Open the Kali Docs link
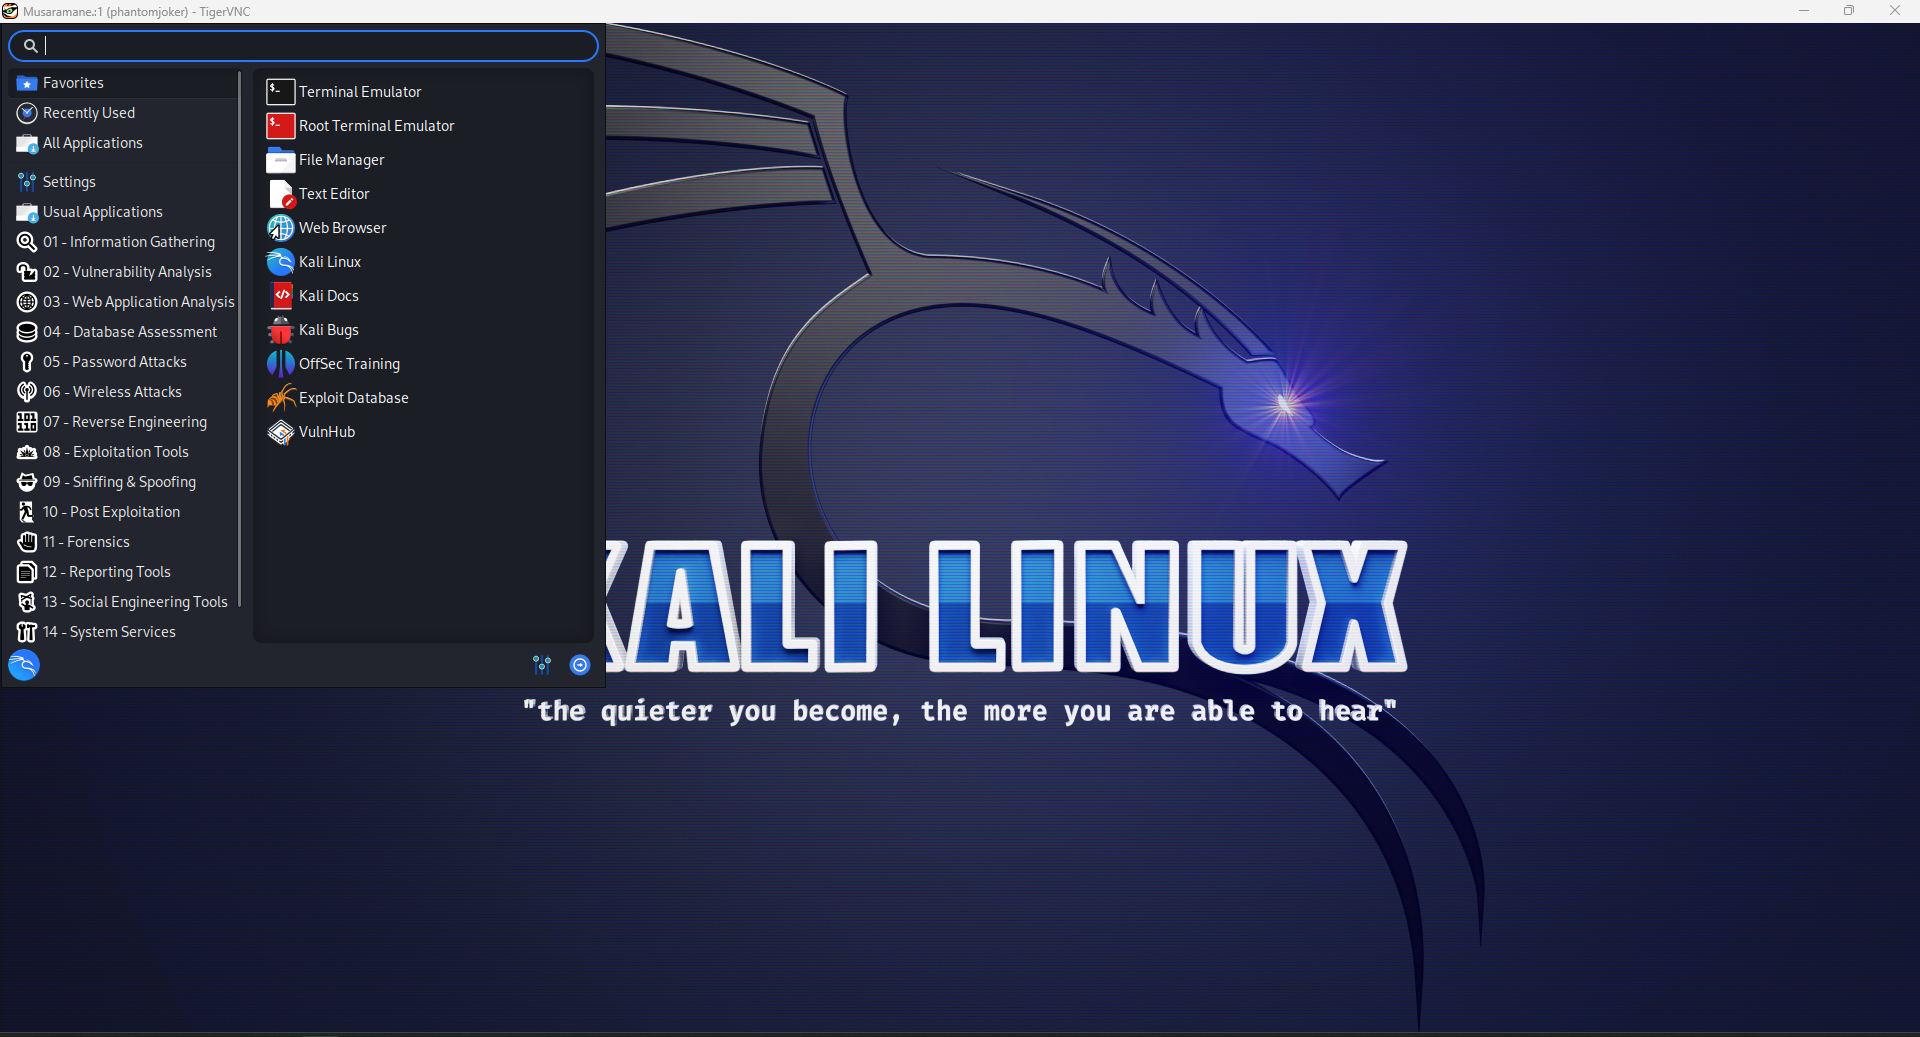The image size is (1920, 1037). pos(328,295)
